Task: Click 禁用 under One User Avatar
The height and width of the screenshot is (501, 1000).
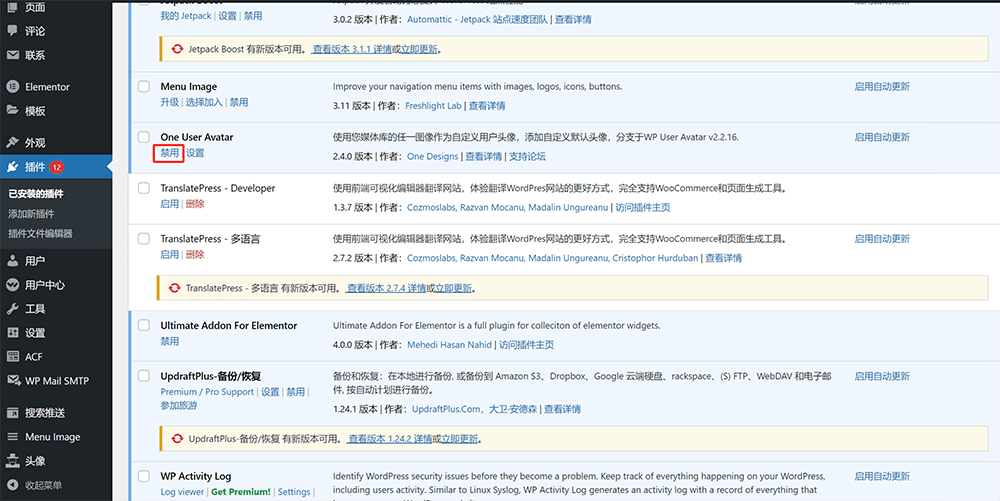Action: [170, 153]
